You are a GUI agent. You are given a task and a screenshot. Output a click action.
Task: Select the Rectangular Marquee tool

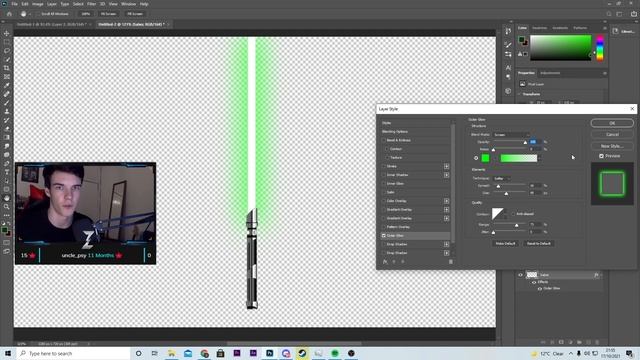pos(7,42)
